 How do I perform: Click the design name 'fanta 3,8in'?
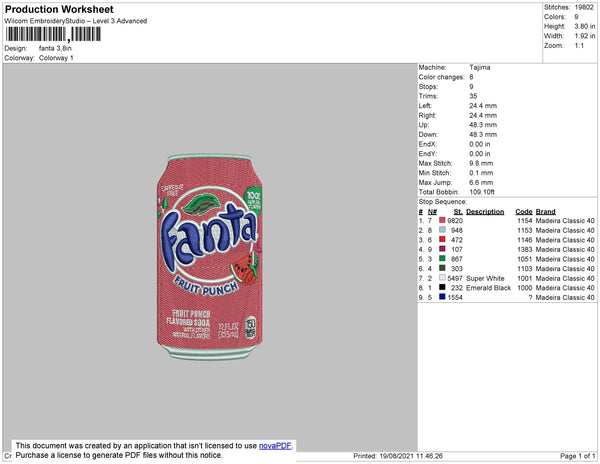[x=55, y=48]
